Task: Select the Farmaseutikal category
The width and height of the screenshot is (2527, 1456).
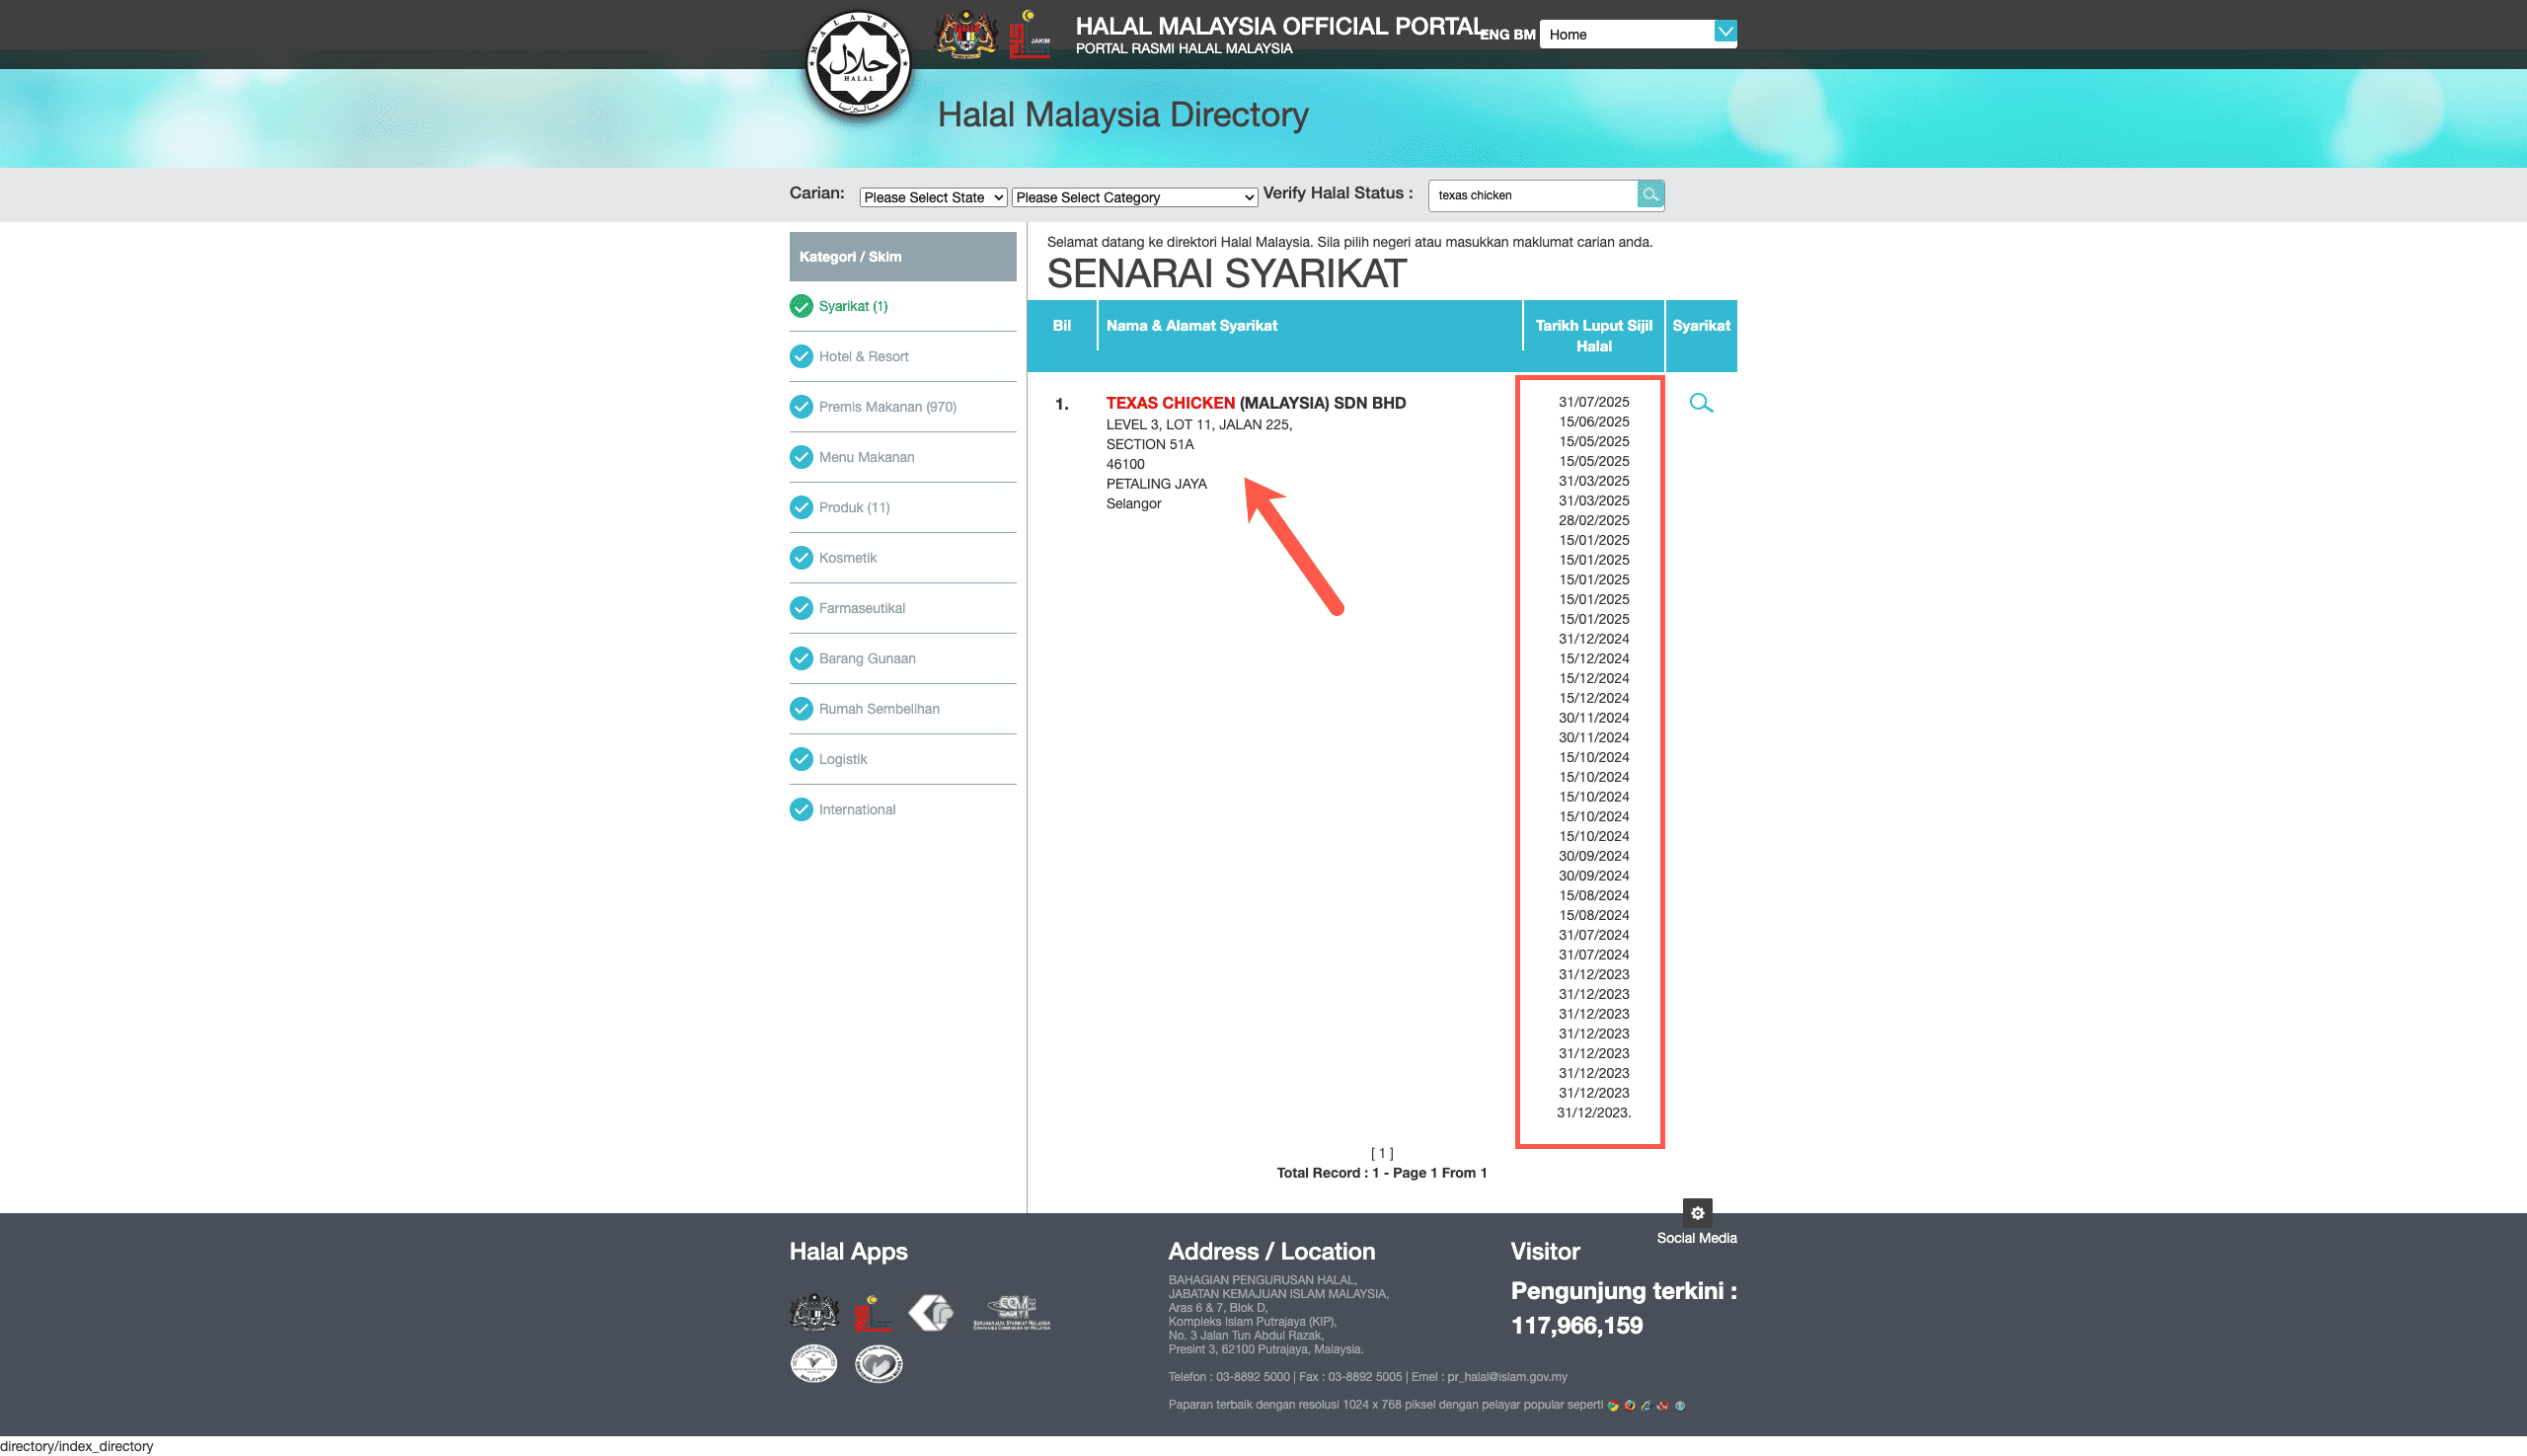Action: click(861, 608)
